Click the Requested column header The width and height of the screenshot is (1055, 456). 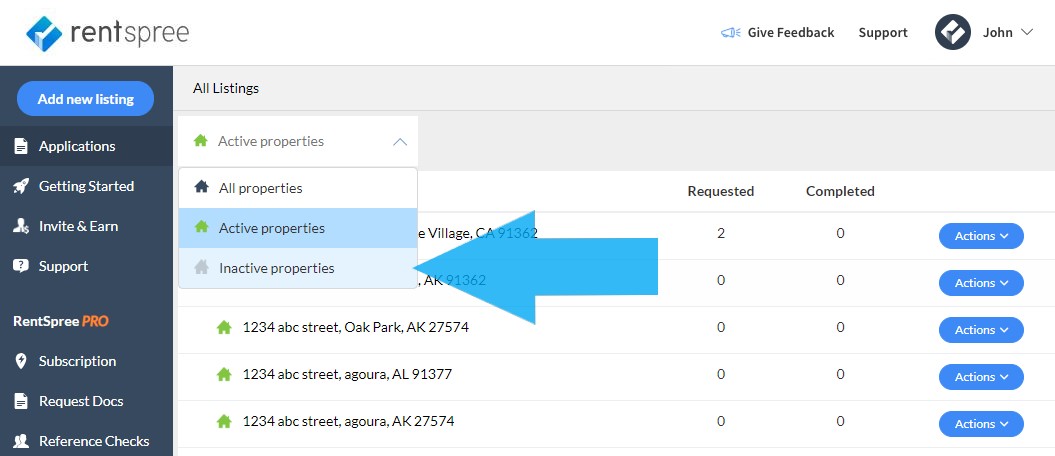tap(721, 192)
